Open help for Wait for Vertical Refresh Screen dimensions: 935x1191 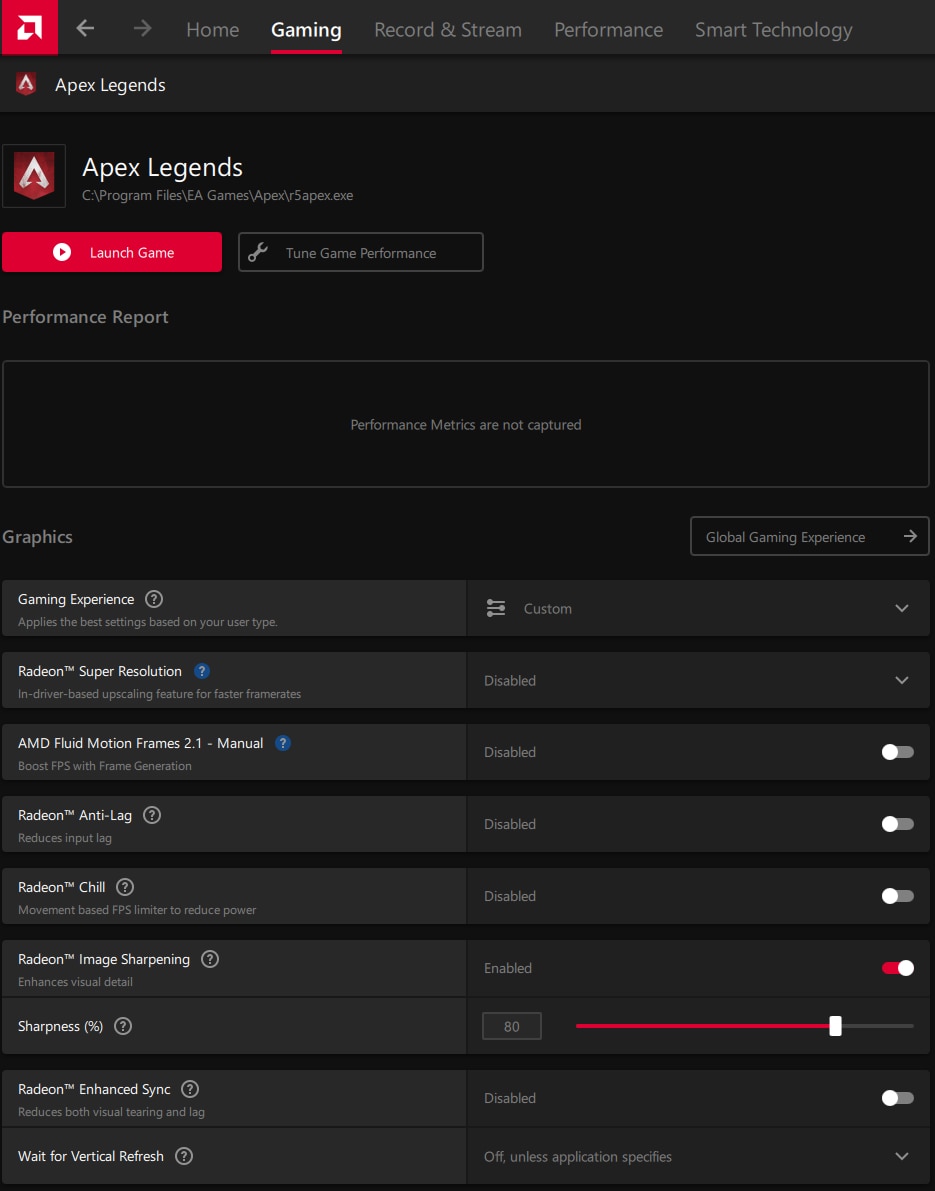click(x=184, y=1156)
